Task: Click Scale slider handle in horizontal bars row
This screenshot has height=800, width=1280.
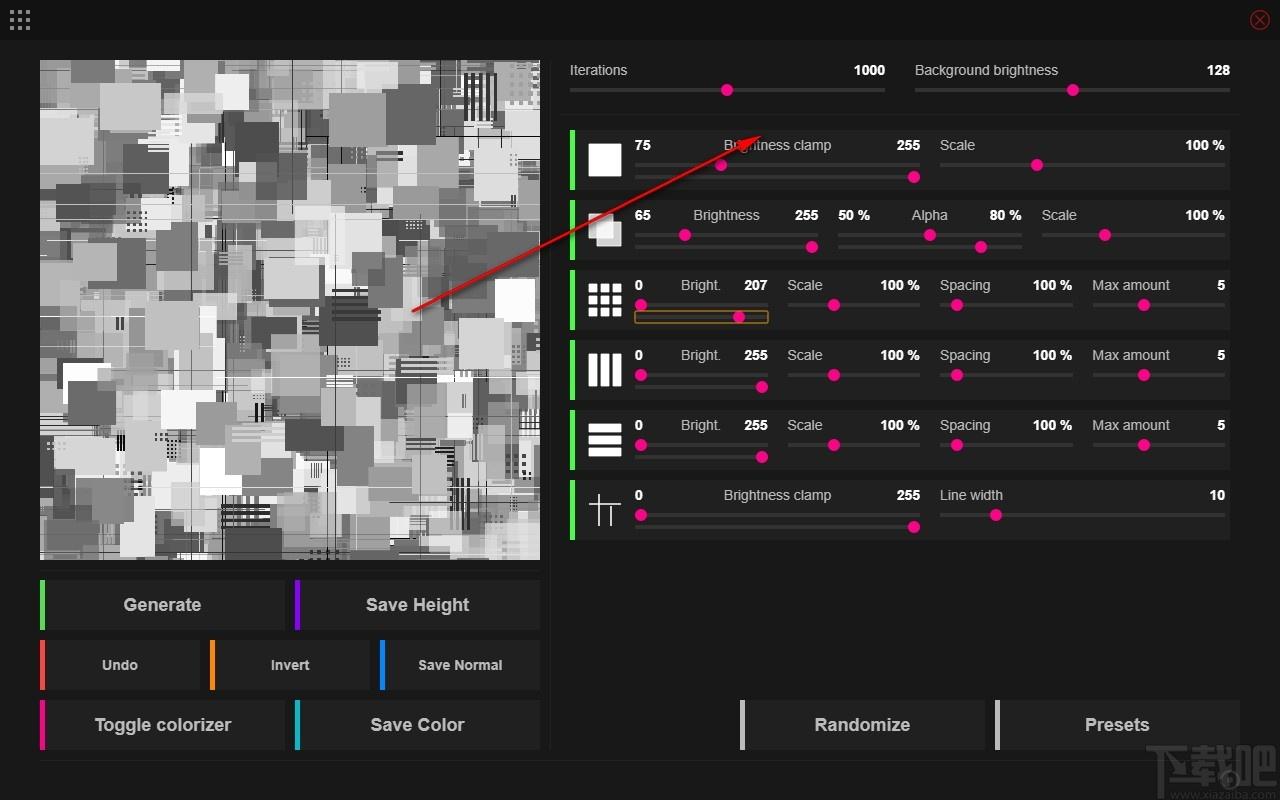Action: click(x=834, y=445)
